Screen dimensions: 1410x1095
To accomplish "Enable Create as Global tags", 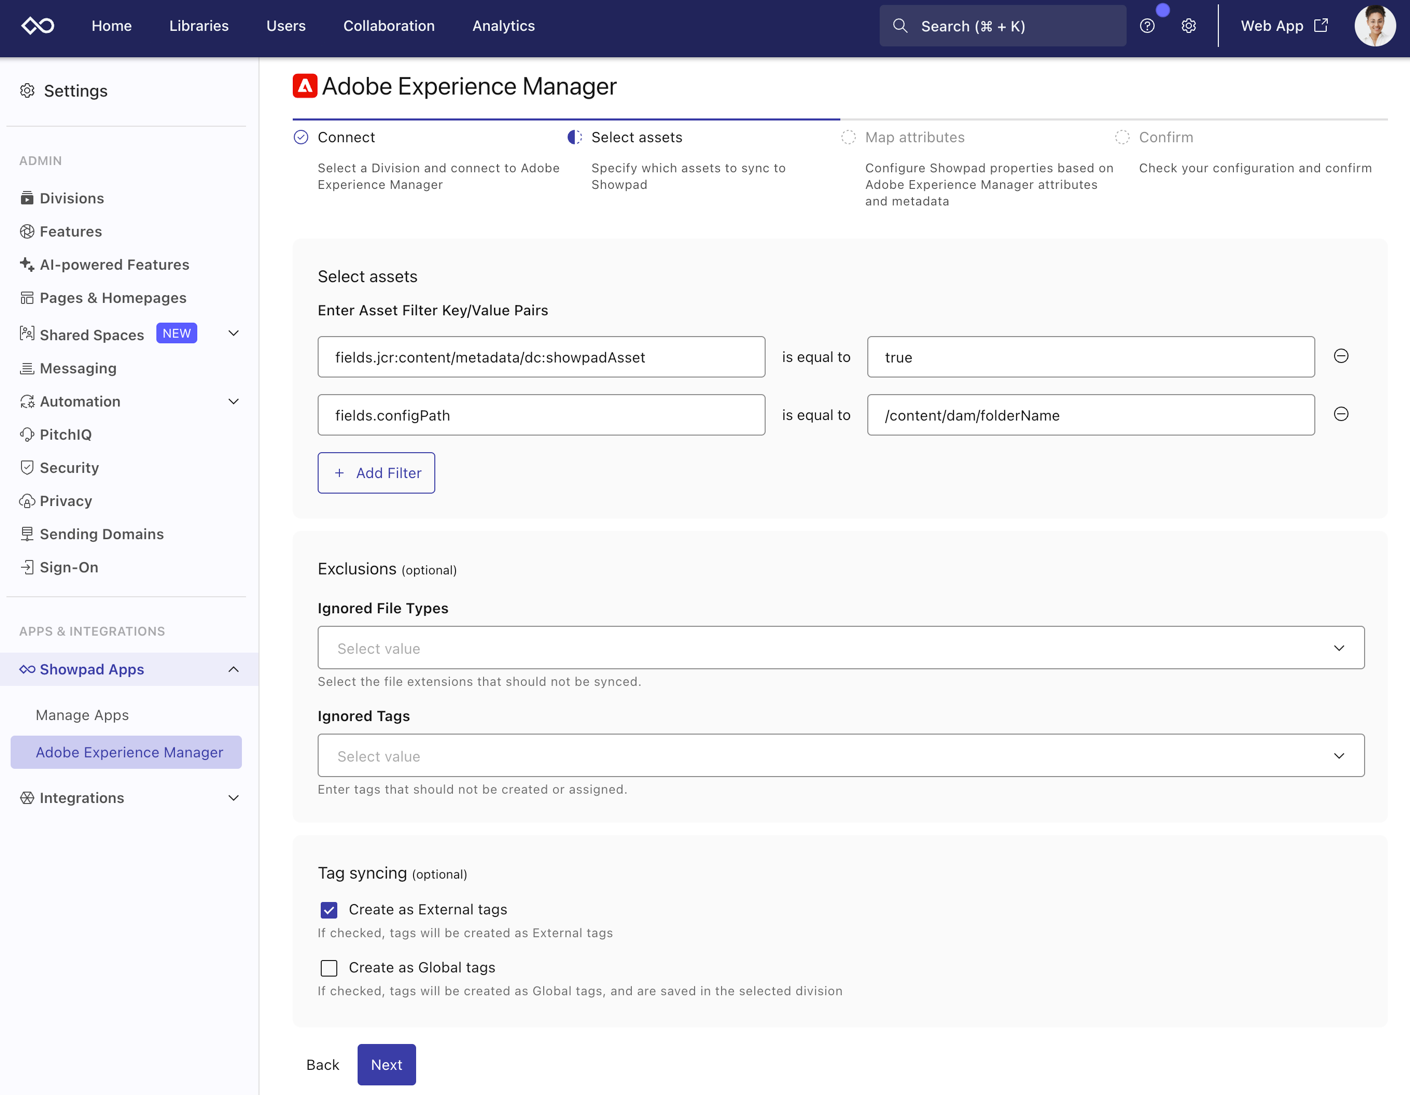I will 329,968.
